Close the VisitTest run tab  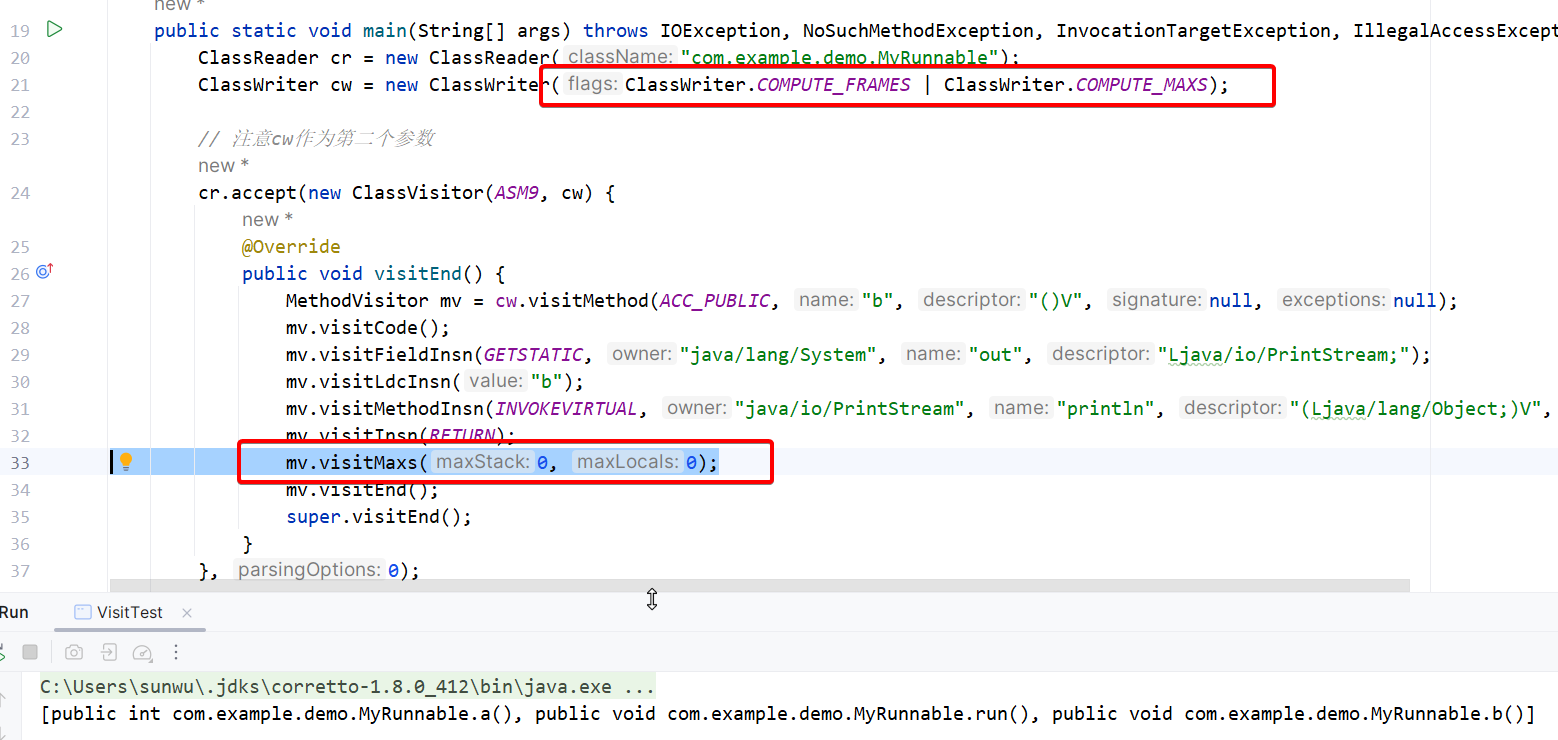coord(187,613)
